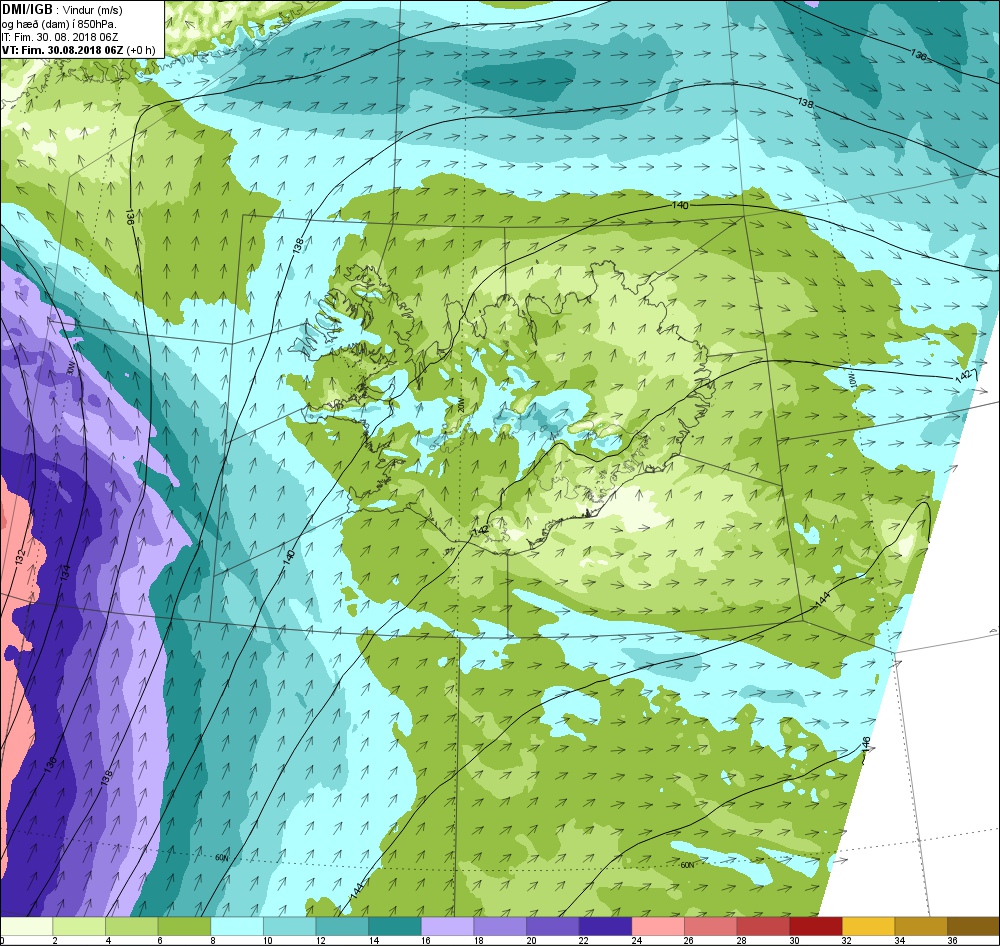This screenshot has height=946, width=1000.
Task: Select the dark red 30–32 m/s legend swatch
Action: (x=816, y=926)
